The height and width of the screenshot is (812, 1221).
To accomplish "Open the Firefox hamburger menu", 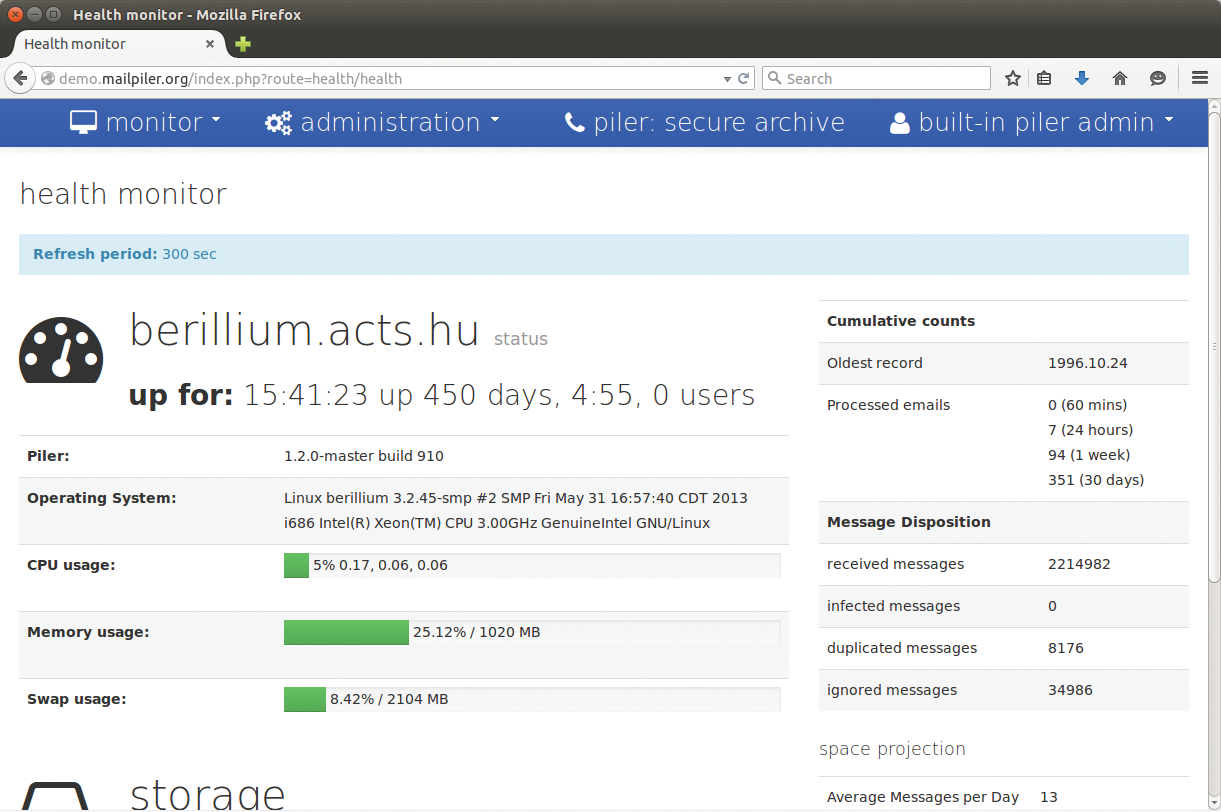I will (x=1200, y=78).
